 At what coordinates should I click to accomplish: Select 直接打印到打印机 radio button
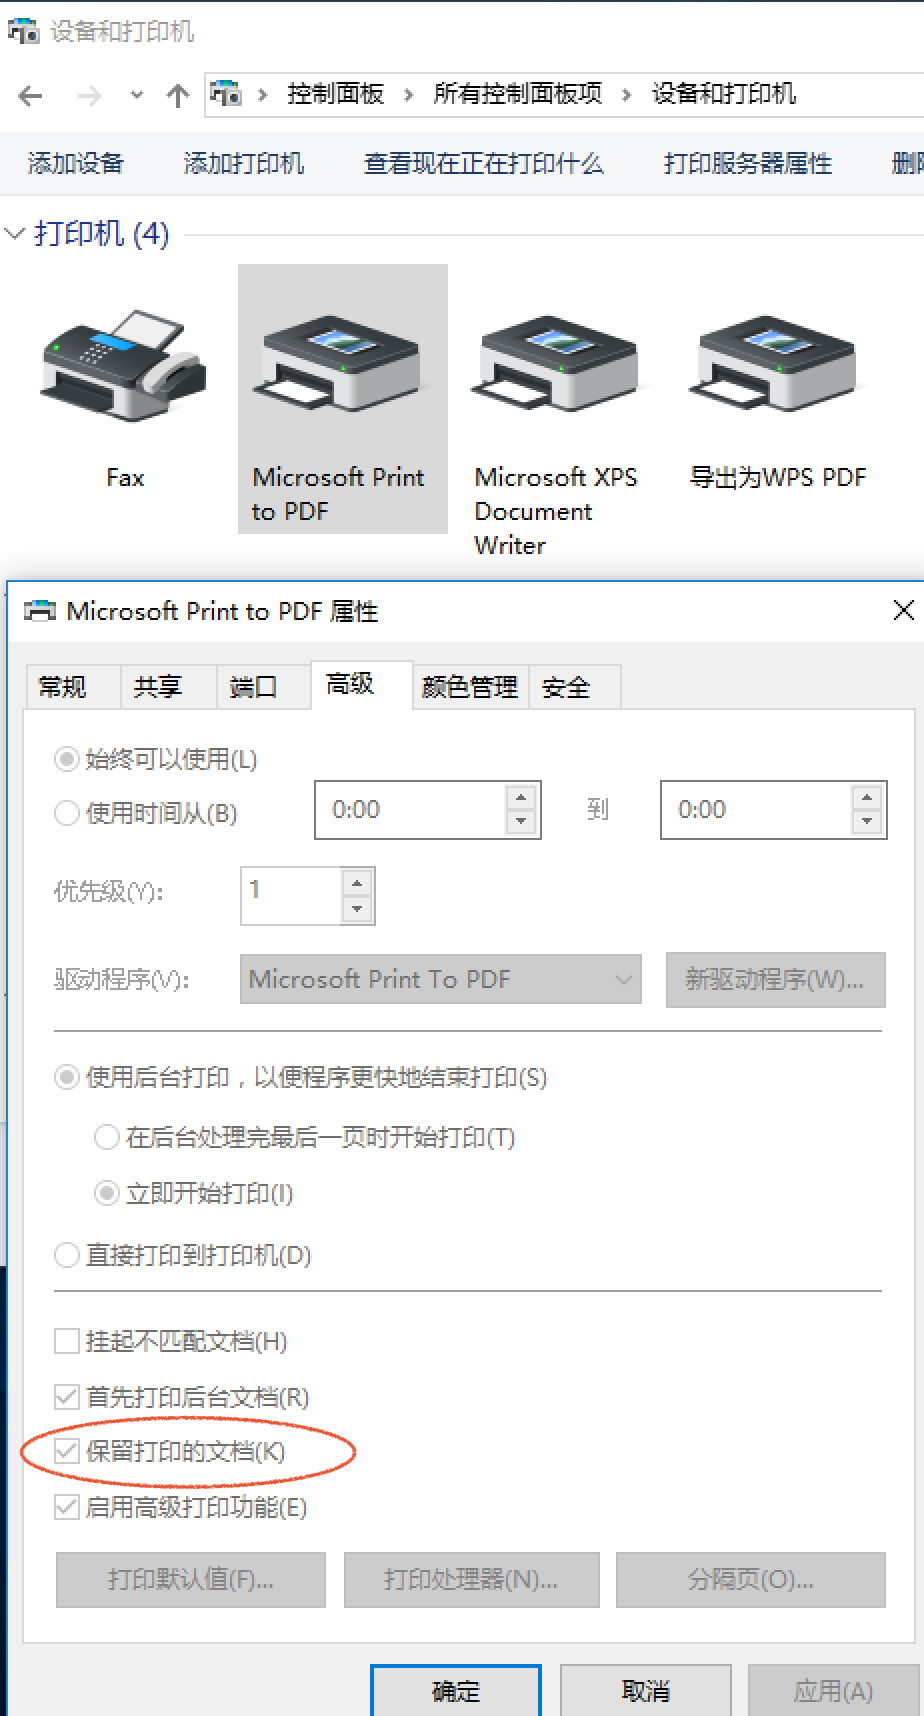point(67,1255)
